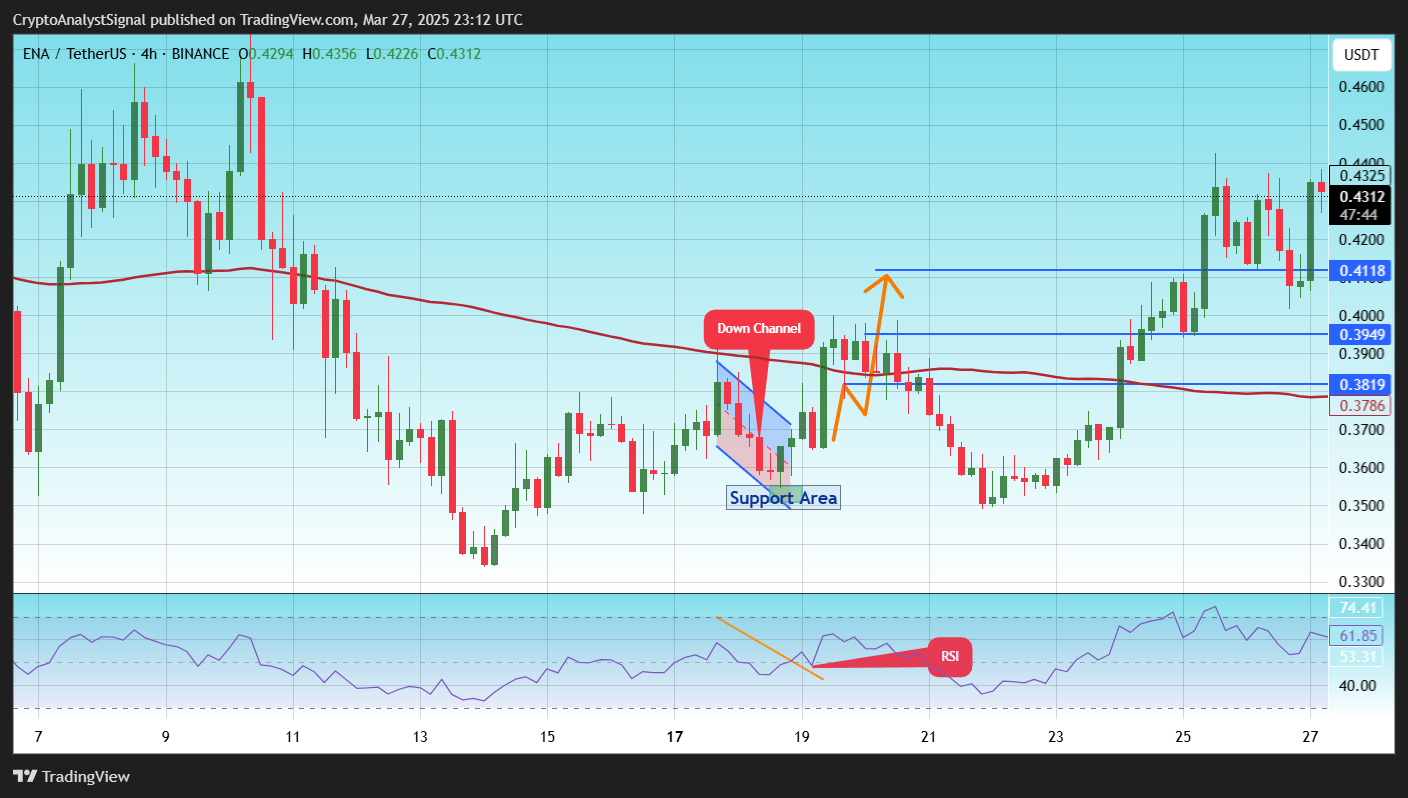Click the 25 date on time axis

point(1182,737)
